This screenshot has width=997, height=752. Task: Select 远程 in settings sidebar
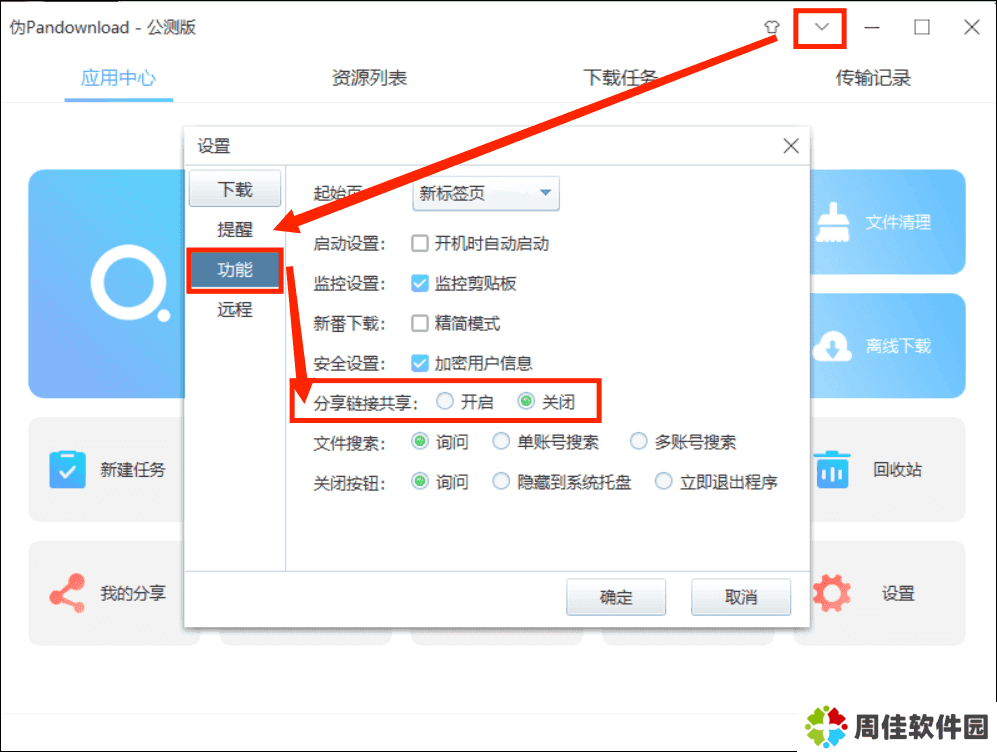click(235, 310)
